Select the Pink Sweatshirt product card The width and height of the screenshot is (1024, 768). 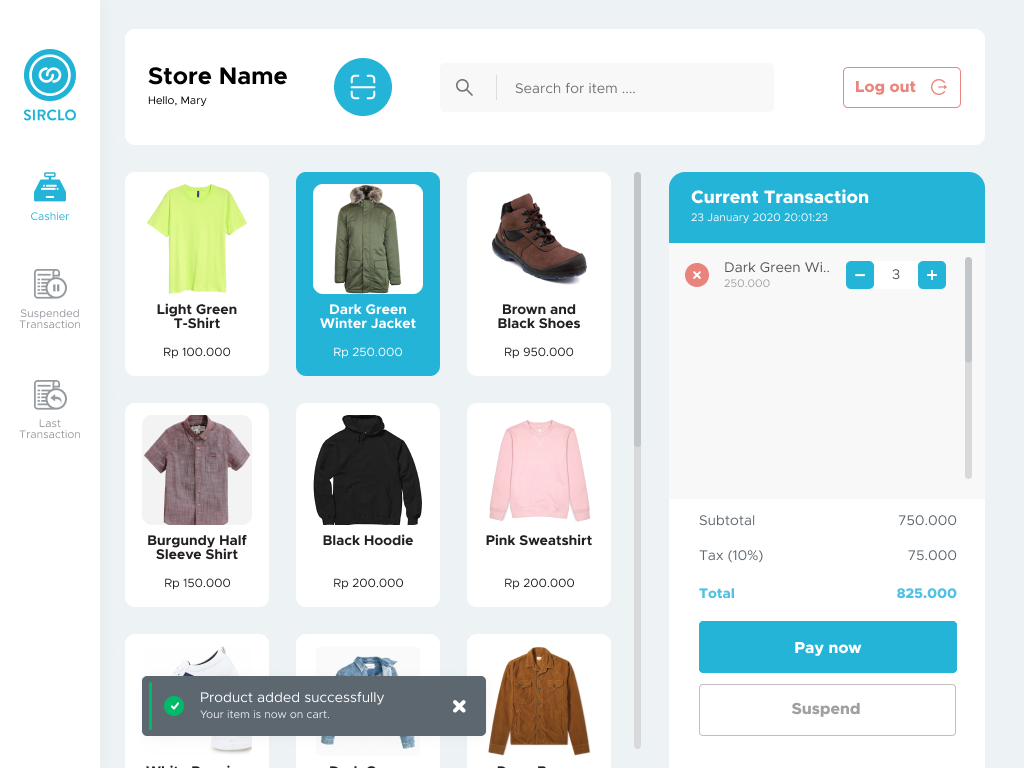pos(538,504)
